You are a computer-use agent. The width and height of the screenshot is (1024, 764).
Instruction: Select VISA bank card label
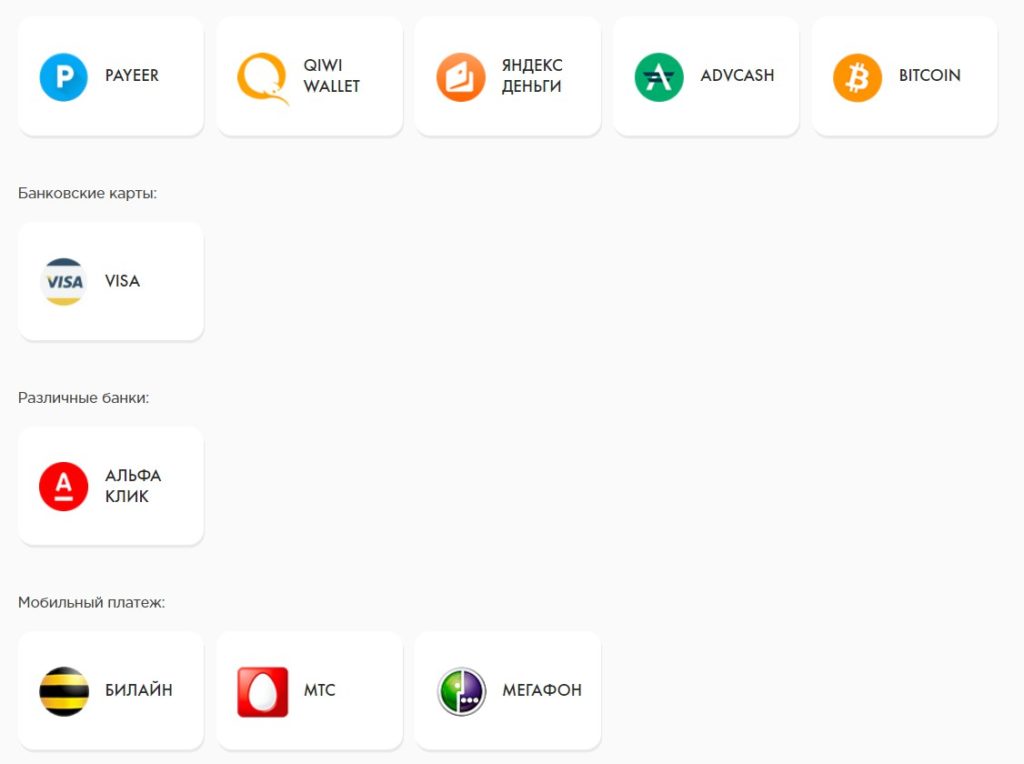[123, 281]
